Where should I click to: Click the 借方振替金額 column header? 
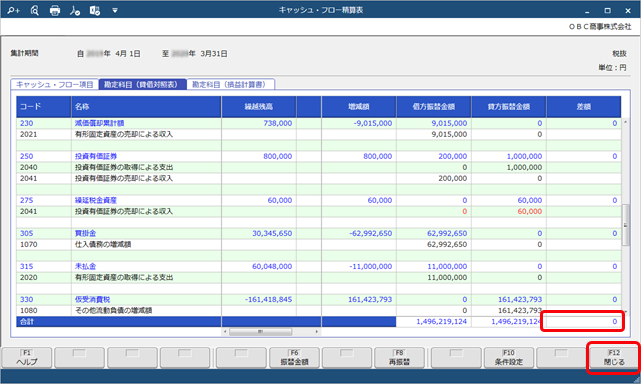tap(434, 107)
